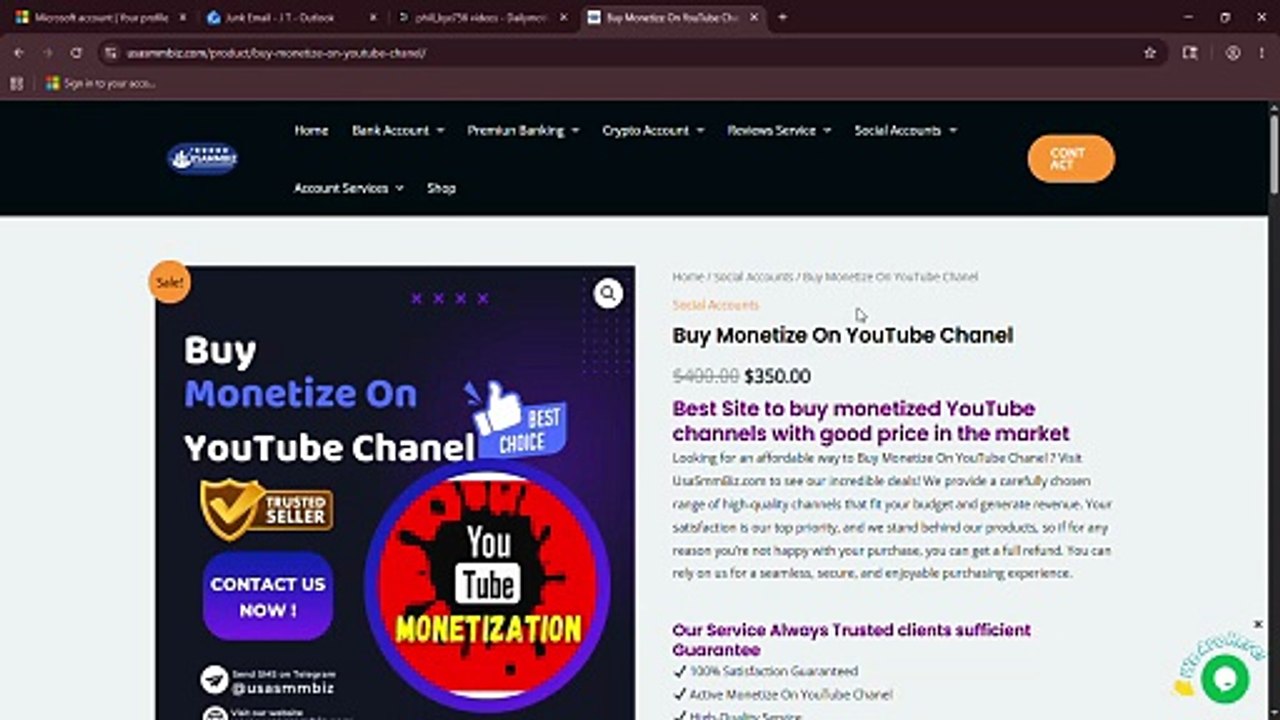Expand the Account Services menu
The image size is (1280, 720).
click(348, 188)
